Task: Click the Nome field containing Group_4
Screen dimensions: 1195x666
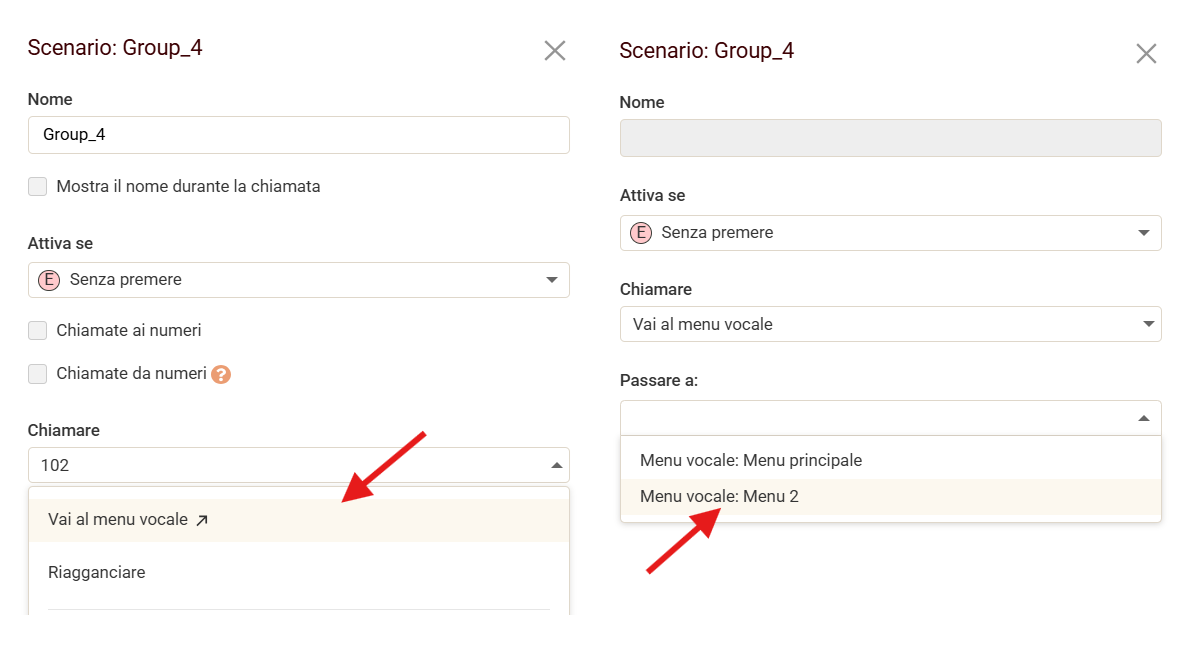Action: (298, 135)
